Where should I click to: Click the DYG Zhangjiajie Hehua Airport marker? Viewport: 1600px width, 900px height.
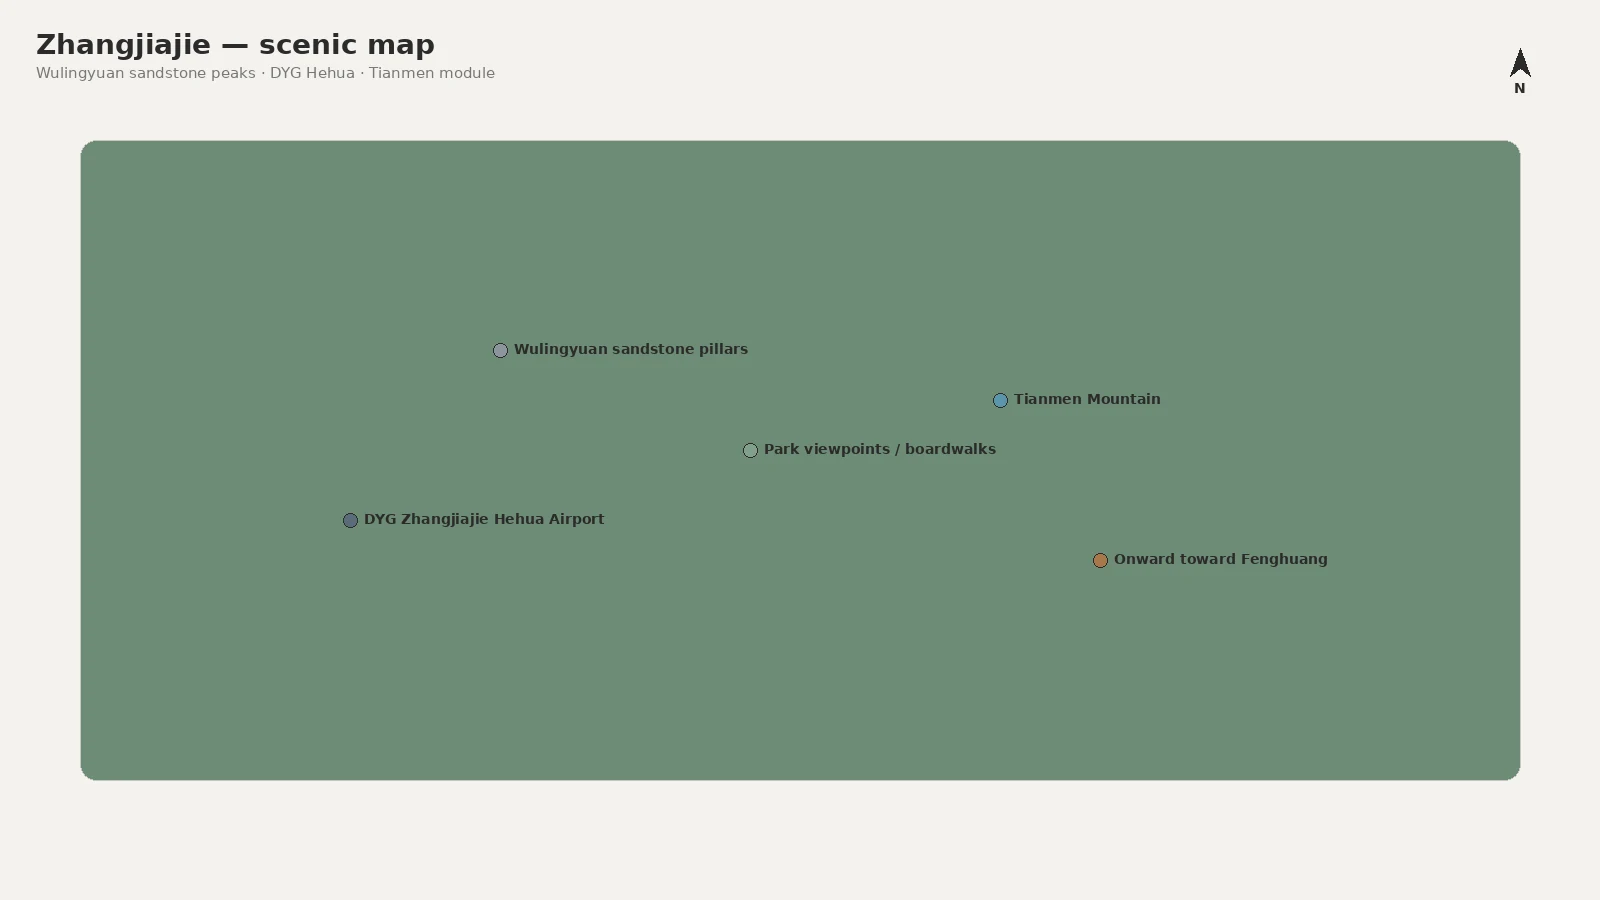[x=350, y=520]
